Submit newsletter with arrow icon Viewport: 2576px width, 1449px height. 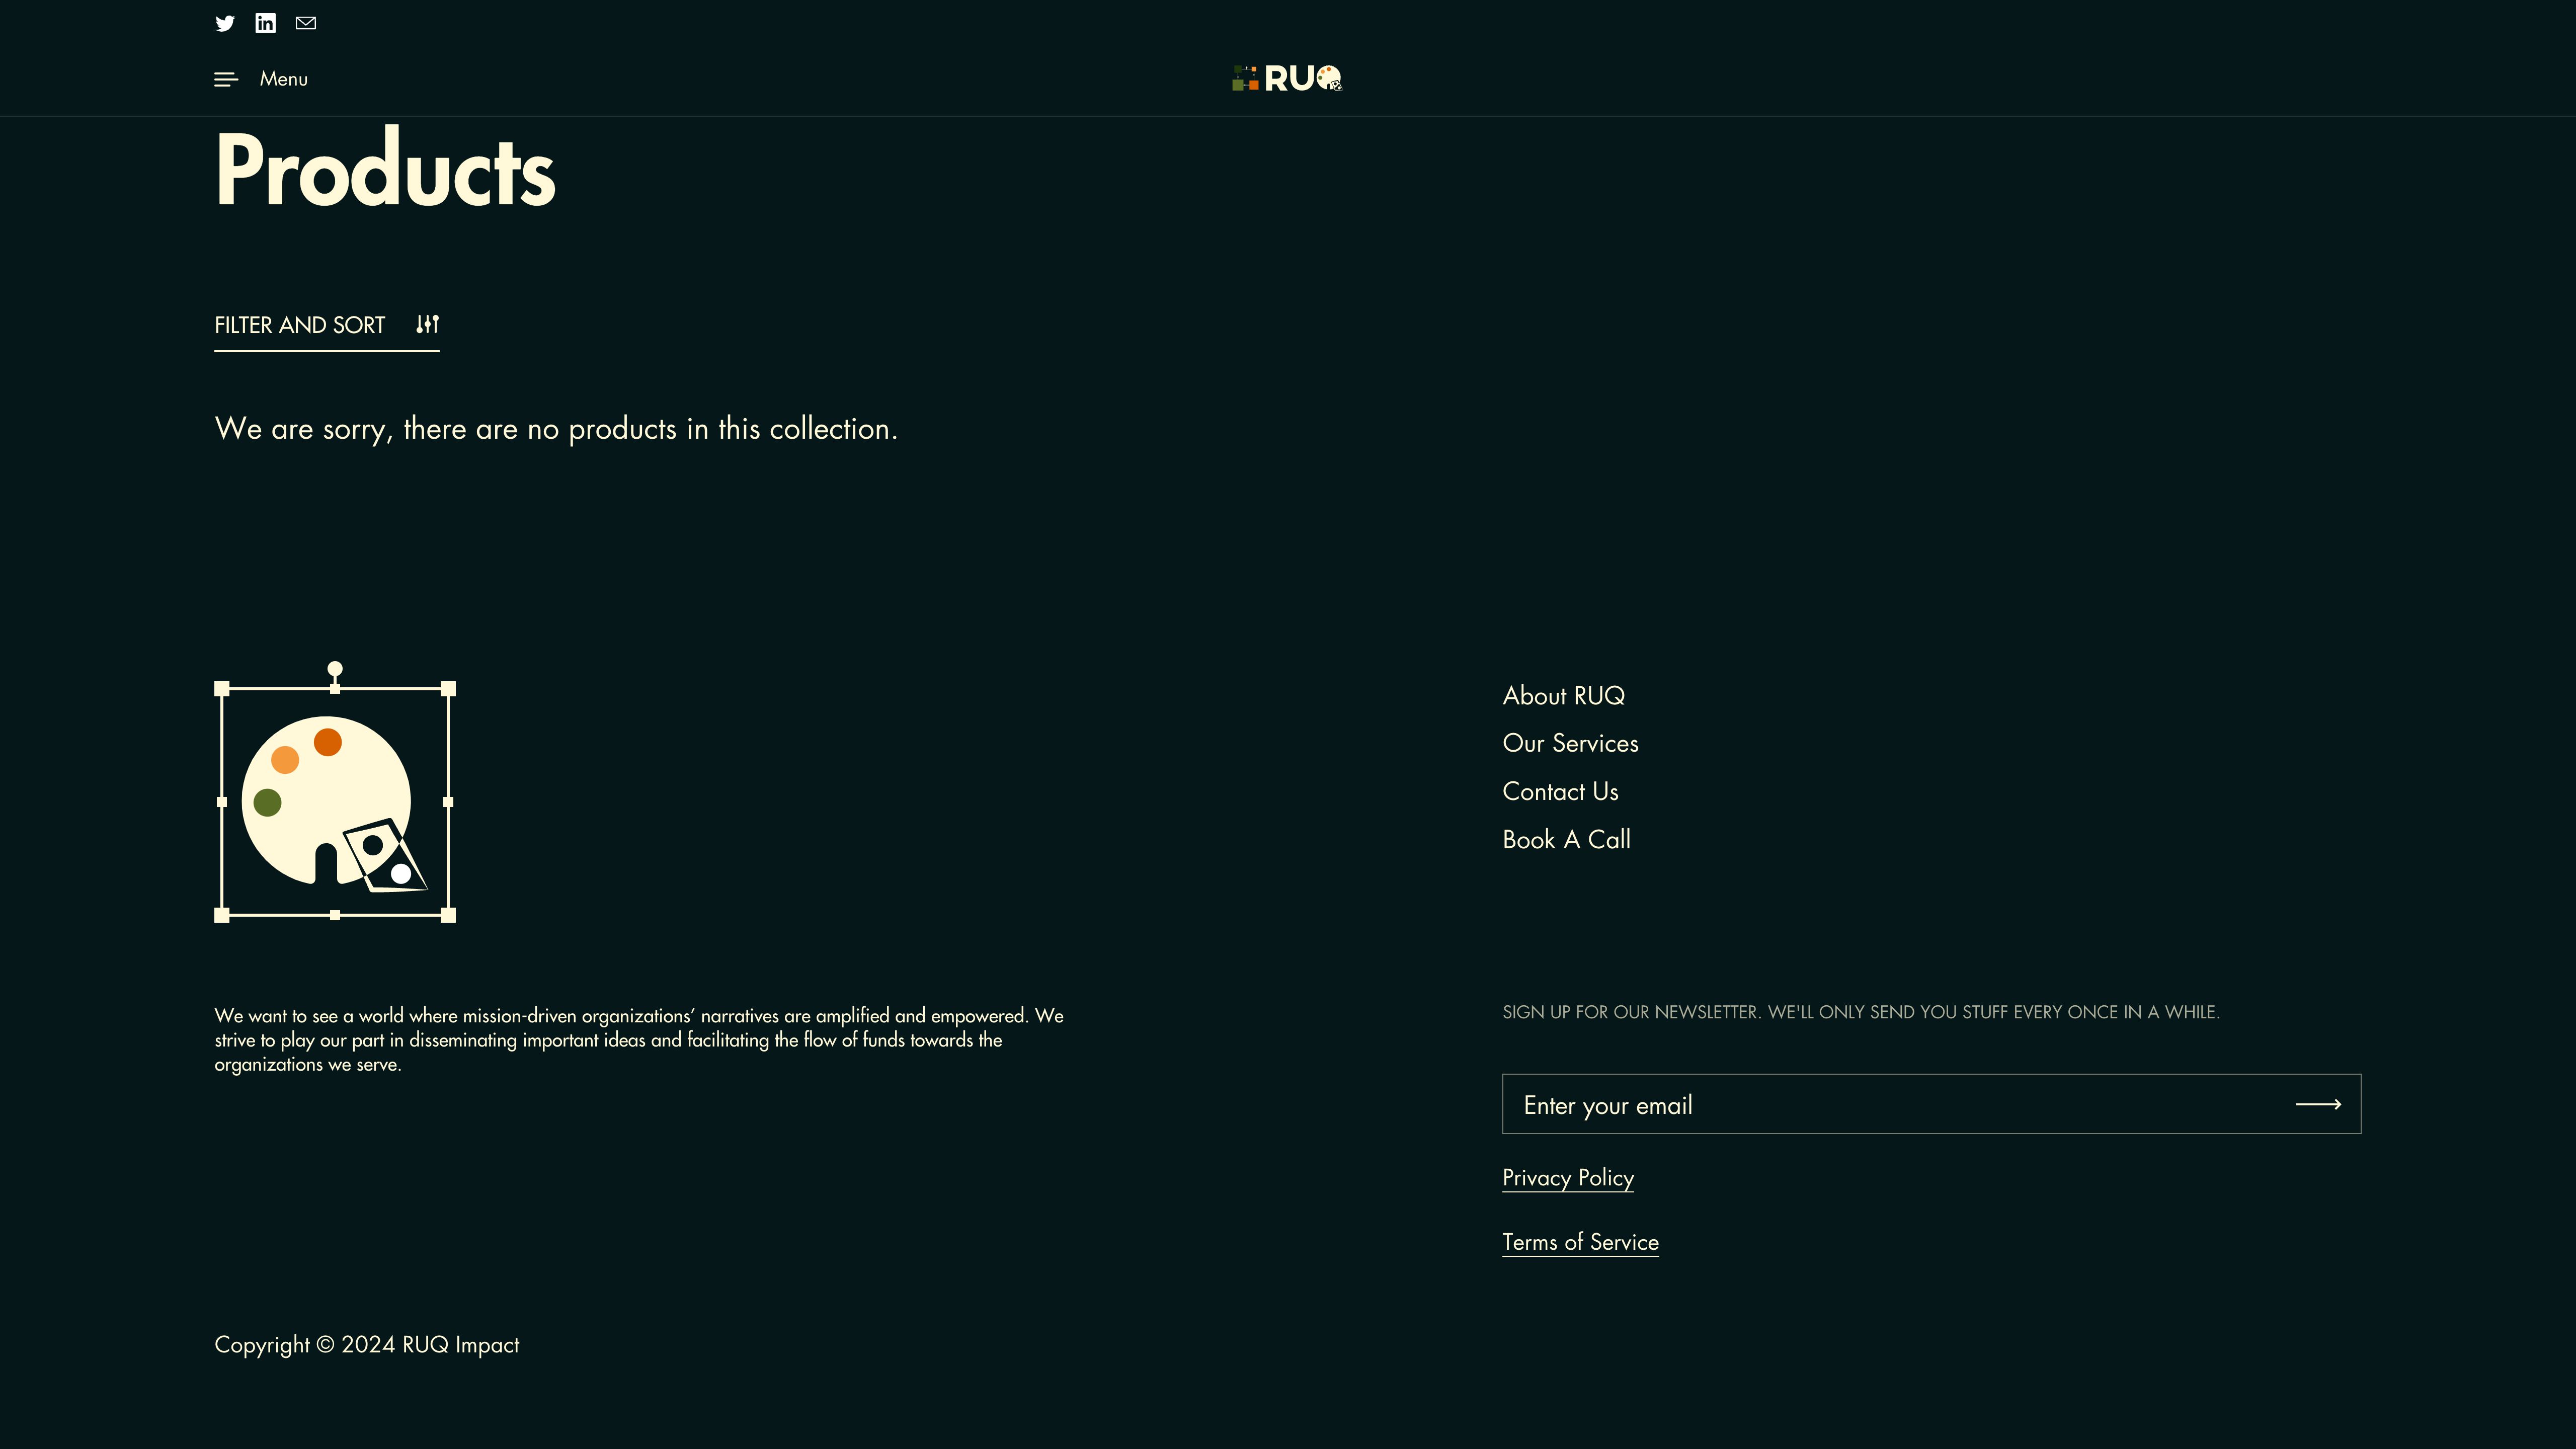pos(2318,1104)
